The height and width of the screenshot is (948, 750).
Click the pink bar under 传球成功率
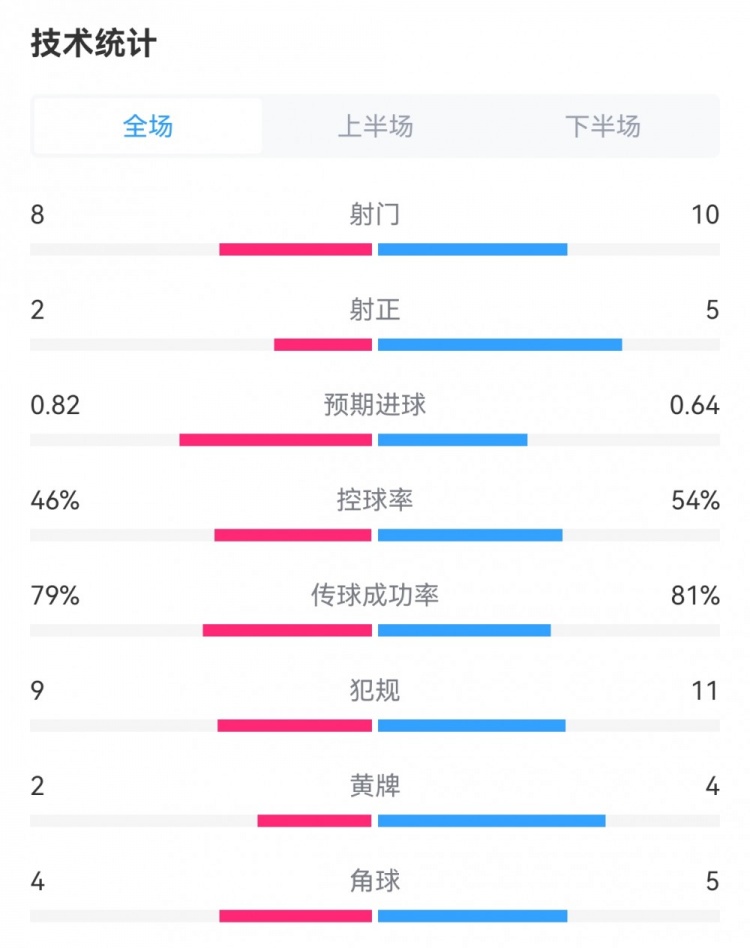287,630
